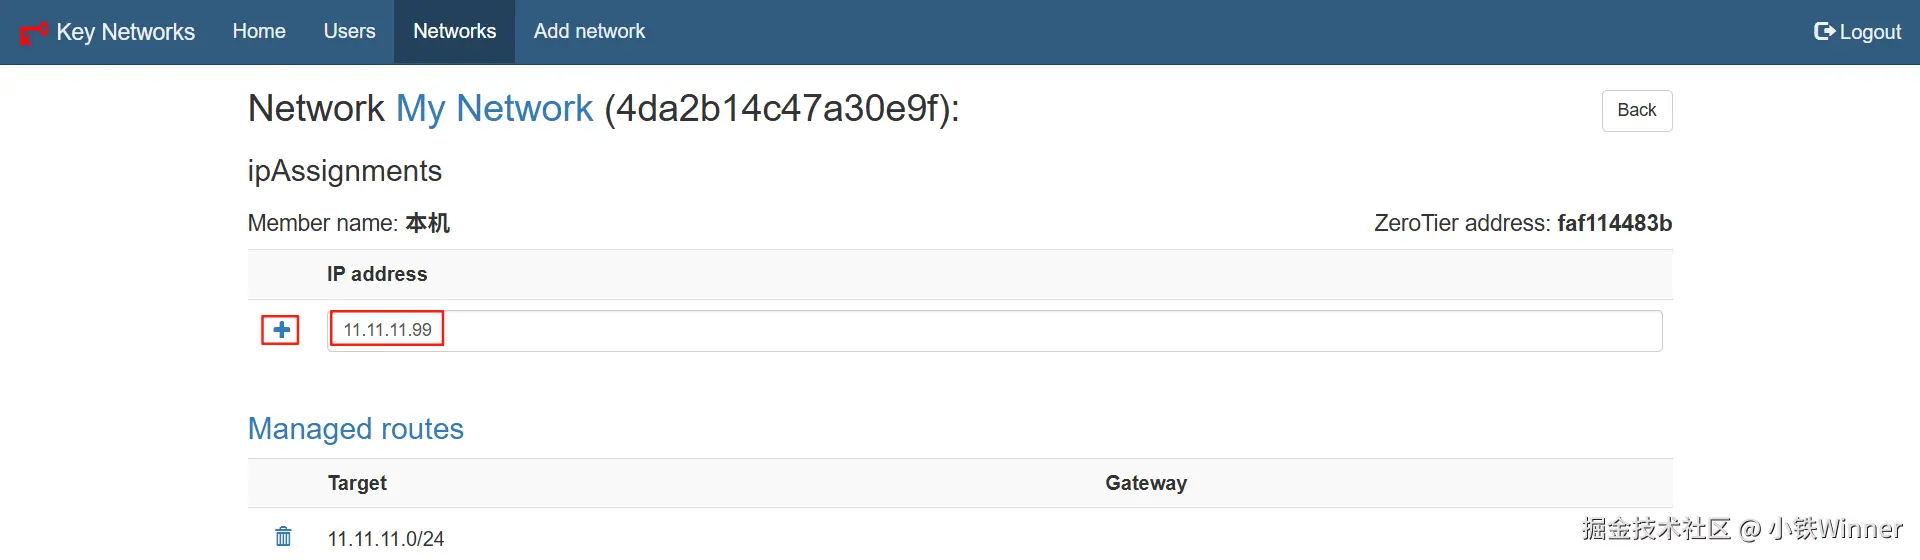Click the Key Networks brand text

(126, 32)
